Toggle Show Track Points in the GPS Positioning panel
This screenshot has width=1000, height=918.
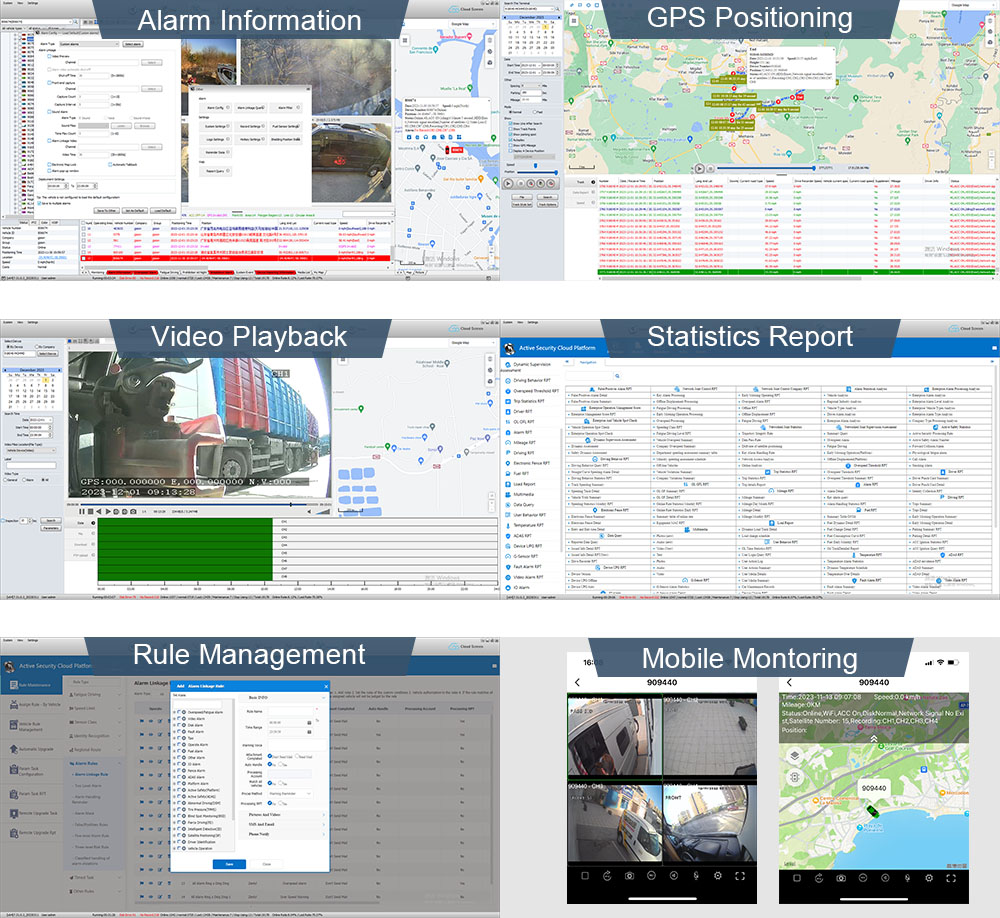511,129
